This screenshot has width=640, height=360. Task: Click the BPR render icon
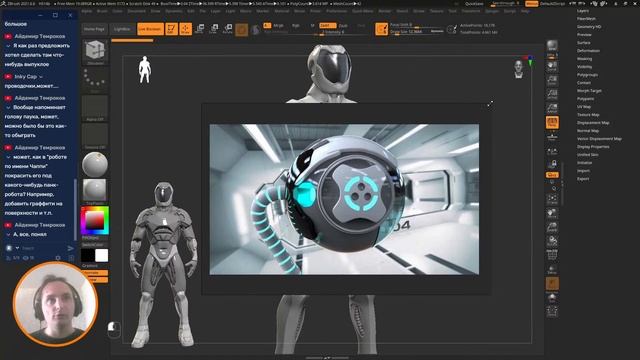click(x=552, y=45)
